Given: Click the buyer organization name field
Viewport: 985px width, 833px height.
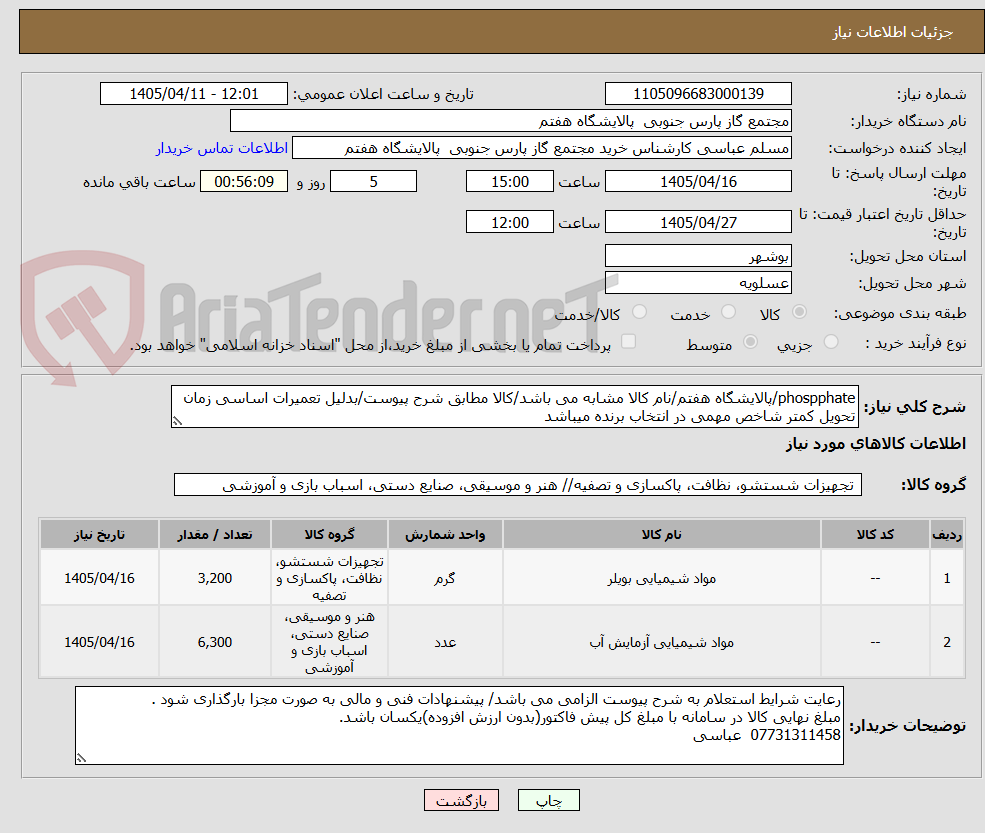Looking at the screenshot, I should [x=511, y=121].
